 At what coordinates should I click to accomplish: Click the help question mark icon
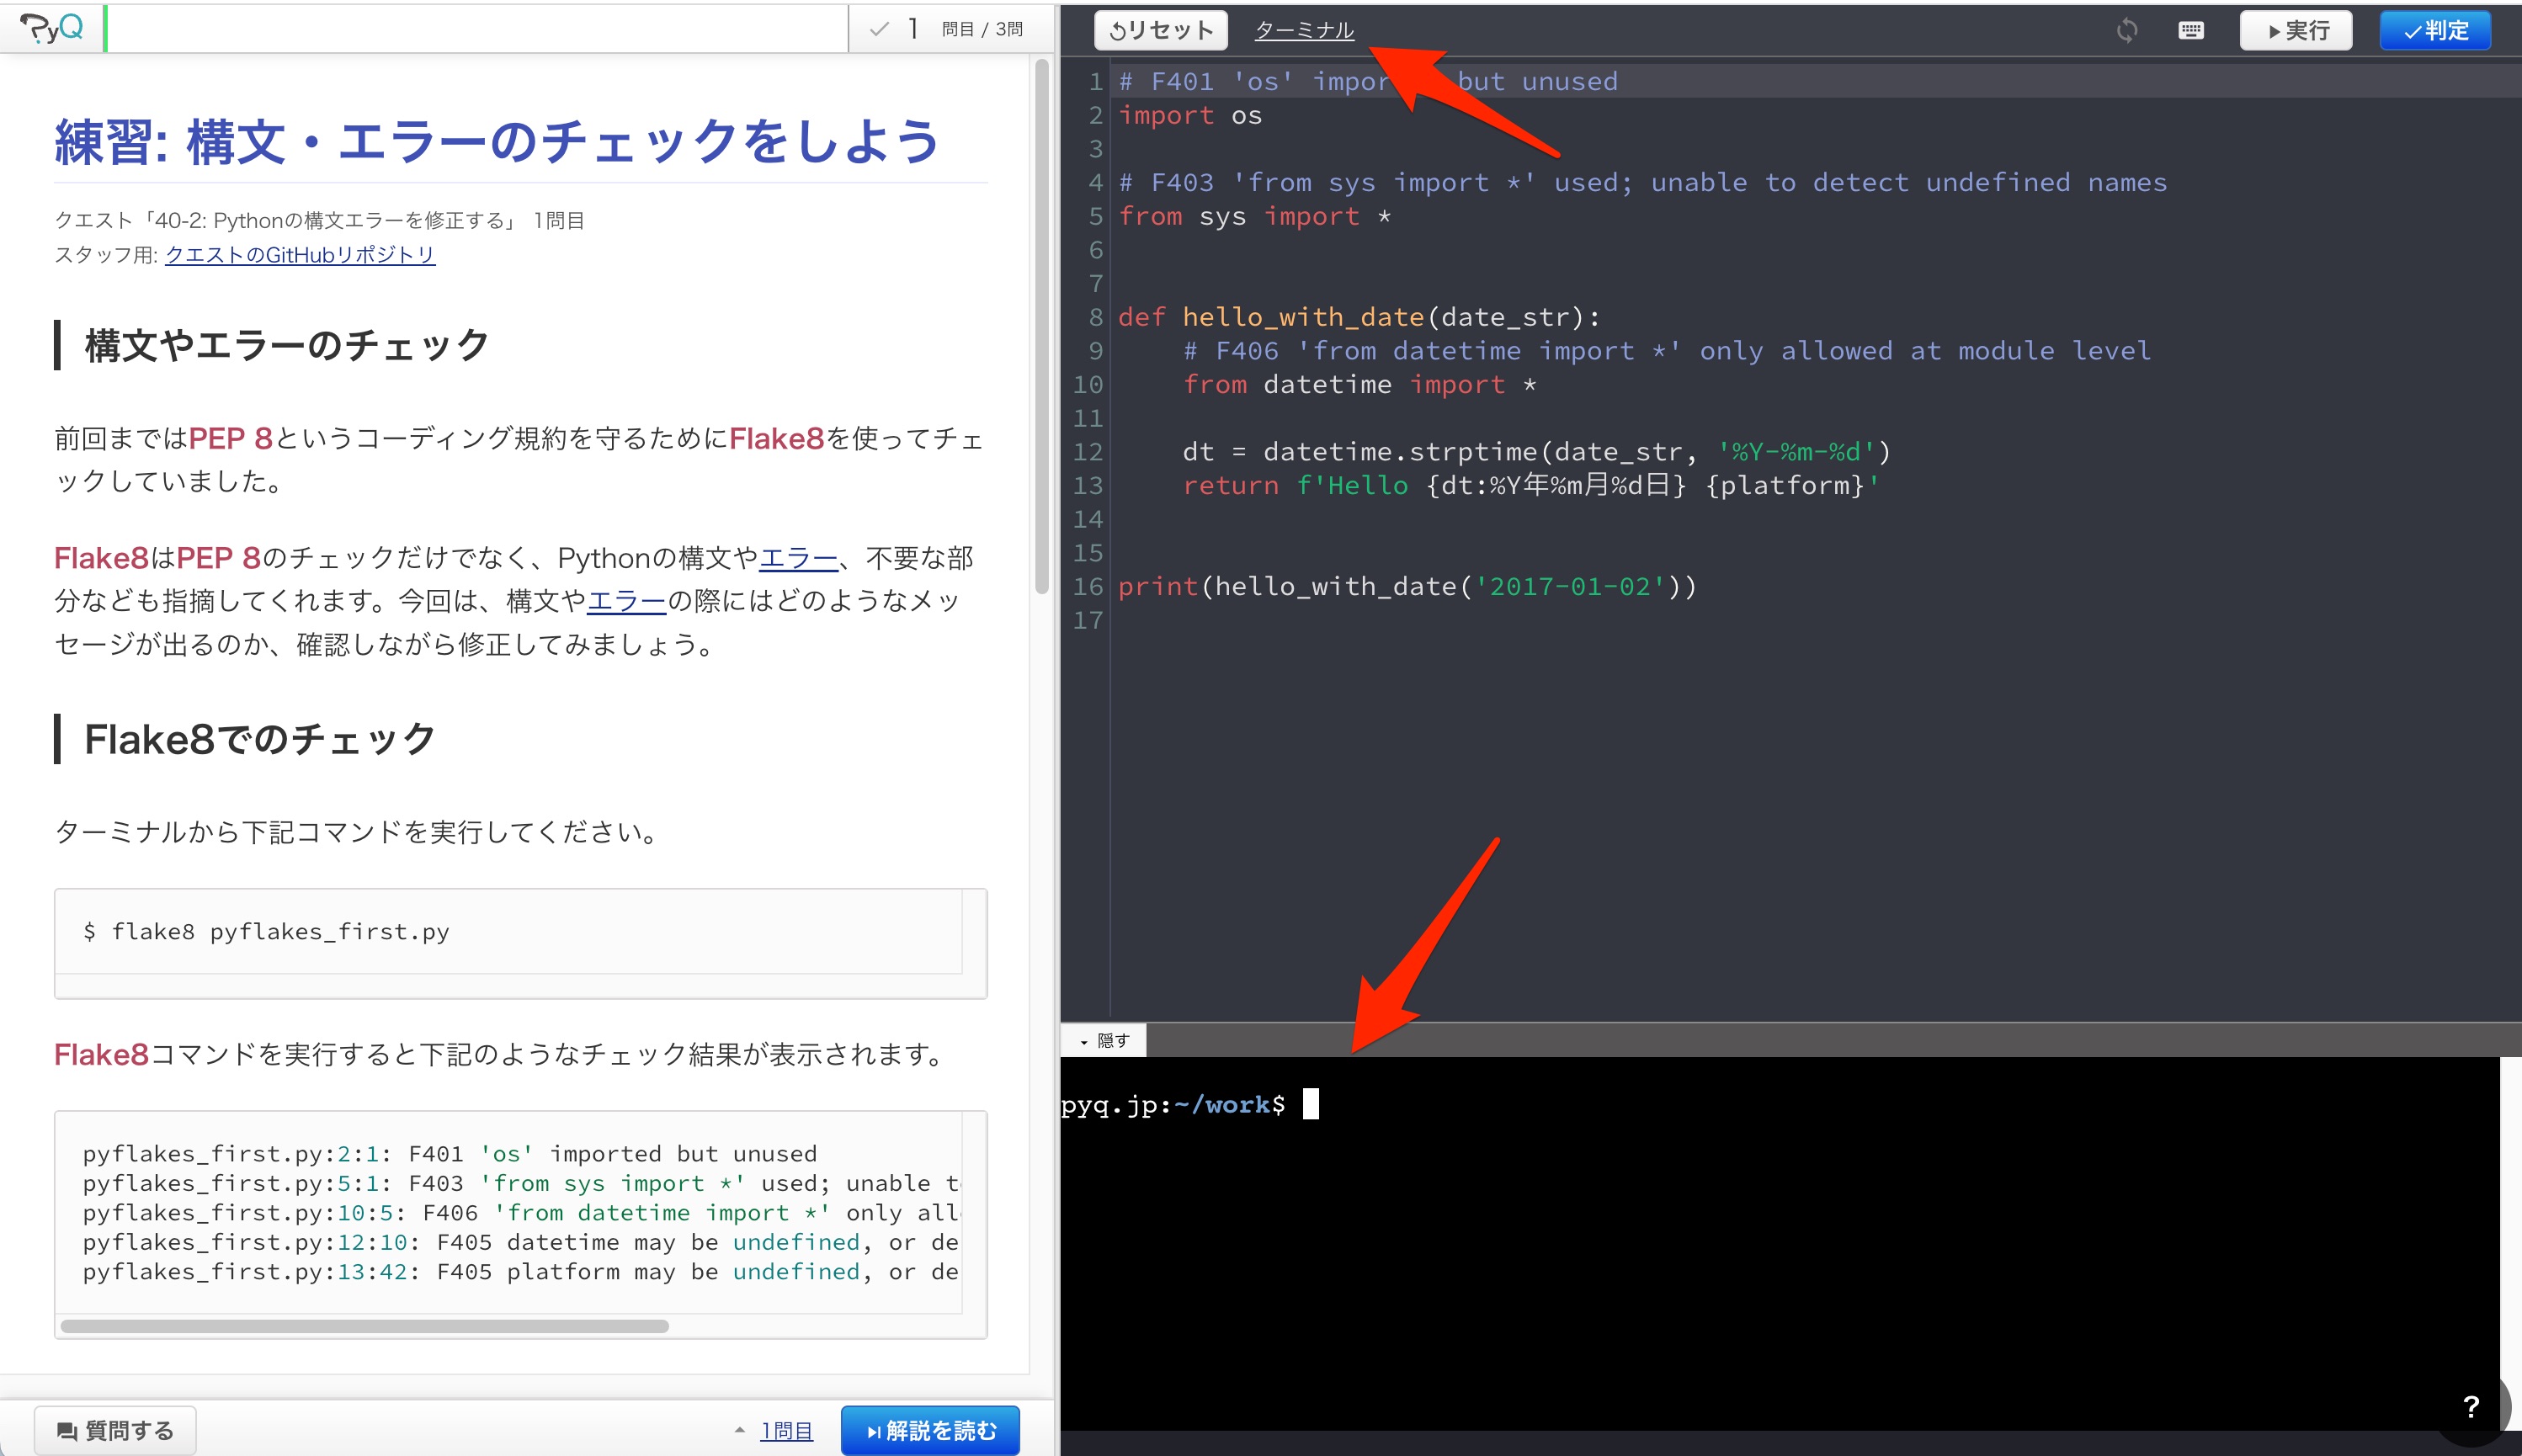[2472, 1406]
